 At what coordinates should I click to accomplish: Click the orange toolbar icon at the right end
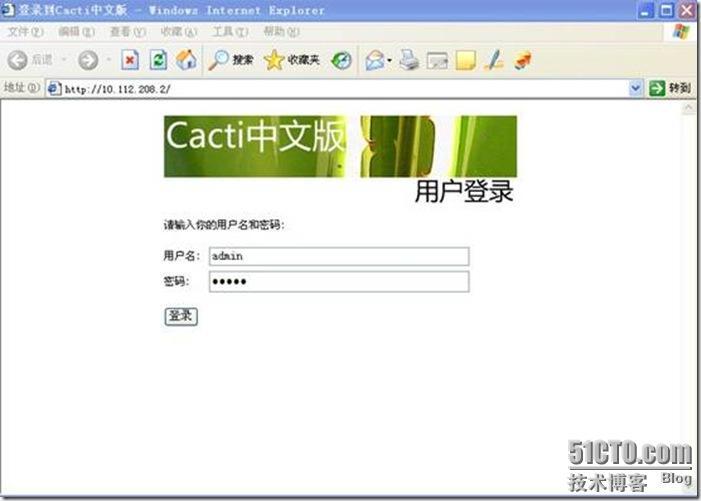point(522,60)
